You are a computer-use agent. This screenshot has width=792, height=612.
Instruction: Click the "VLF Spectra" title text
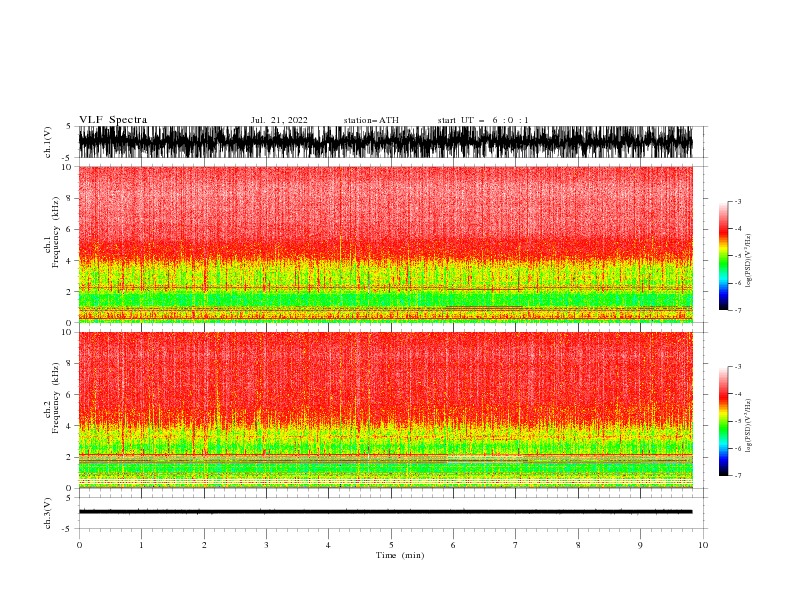(113, 120)
